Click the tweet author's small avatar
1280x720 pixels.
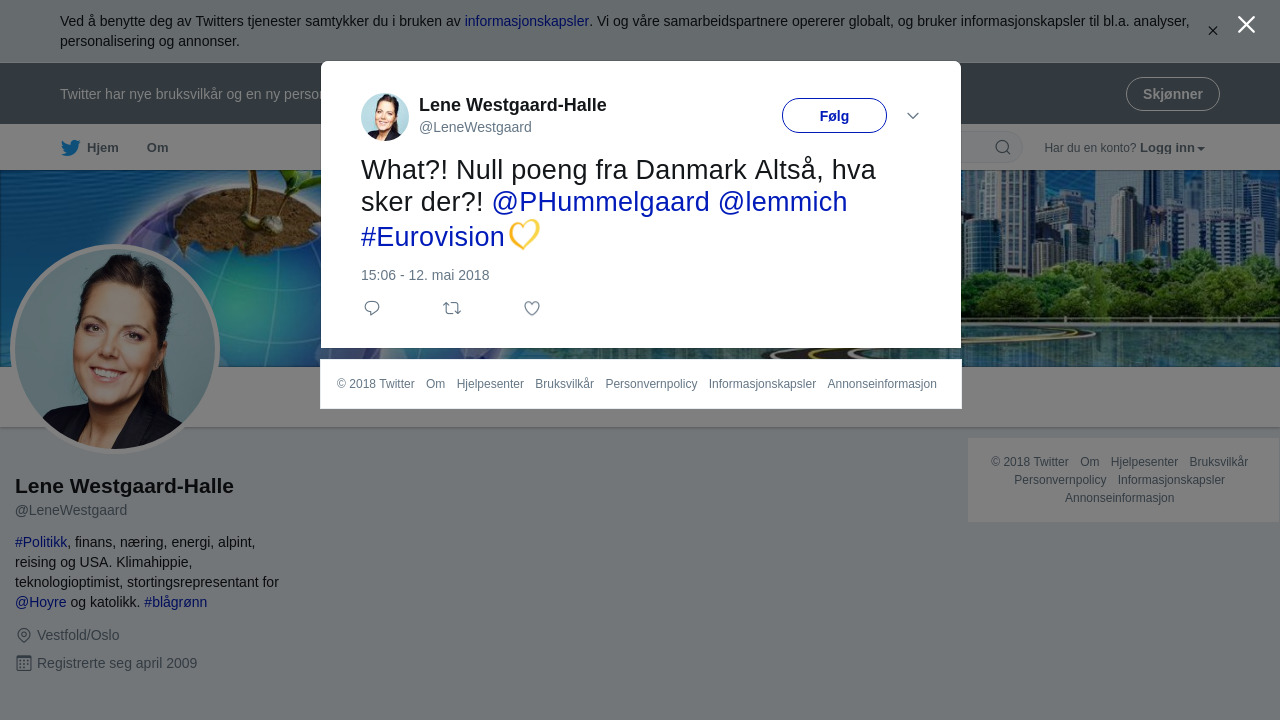pos(385,117)
